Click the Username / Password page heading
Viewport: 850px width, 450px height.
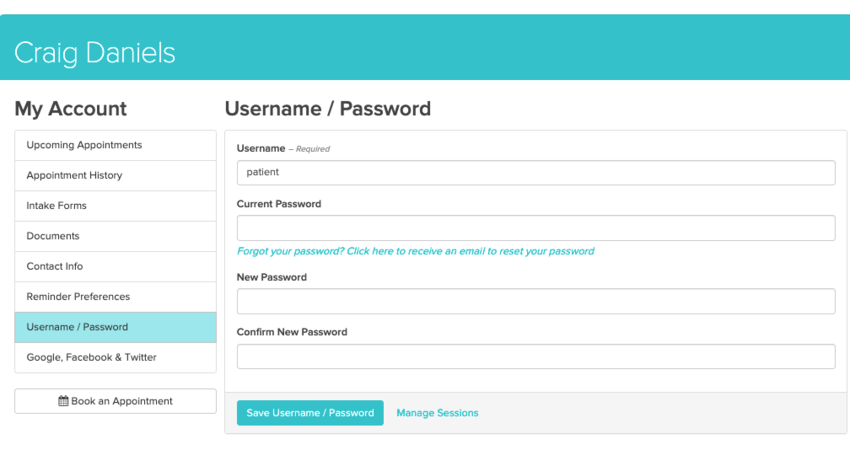click(x=328, y=109)
